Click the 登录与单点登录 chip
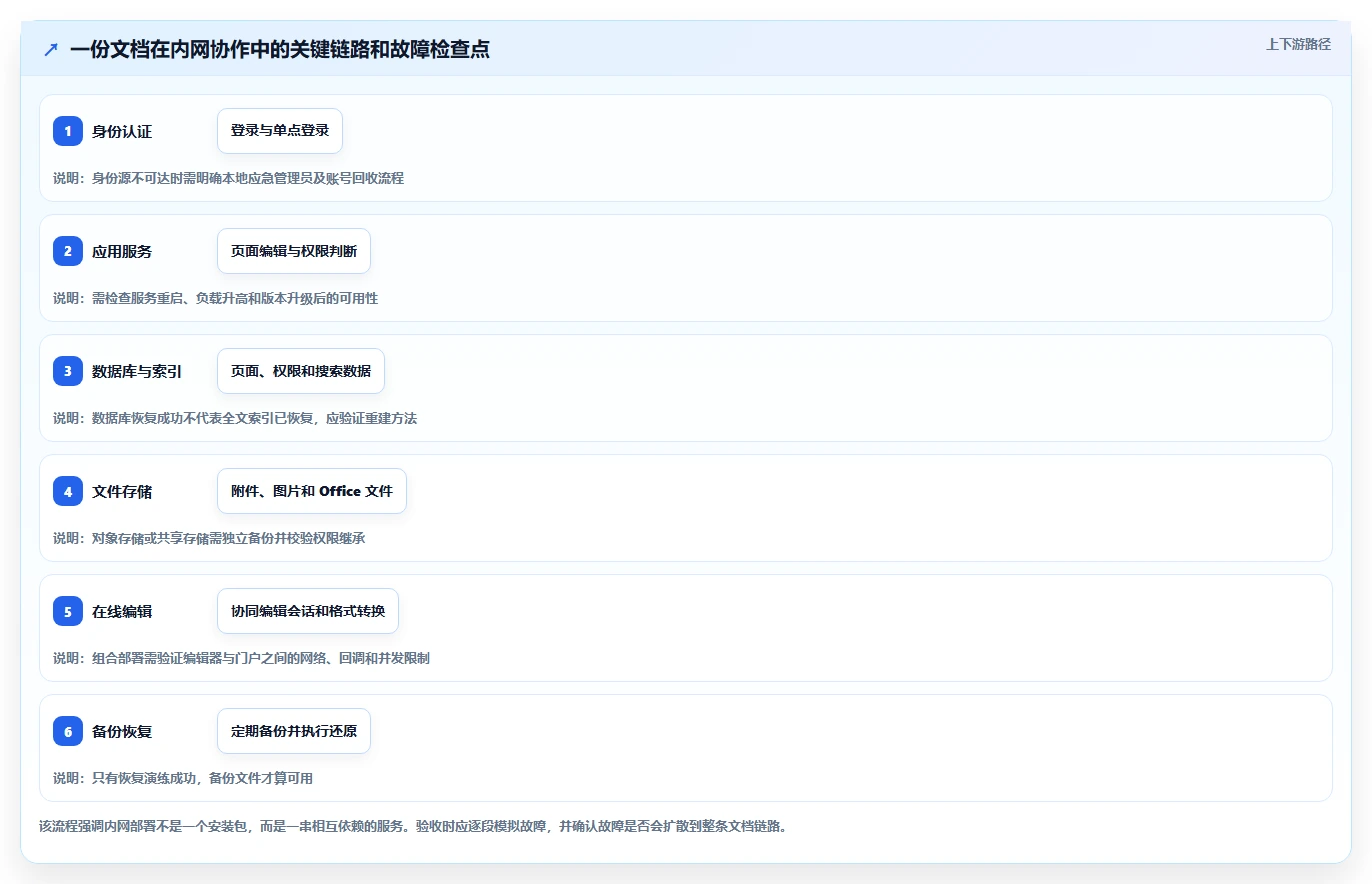1372x884 pixels. 280,131
